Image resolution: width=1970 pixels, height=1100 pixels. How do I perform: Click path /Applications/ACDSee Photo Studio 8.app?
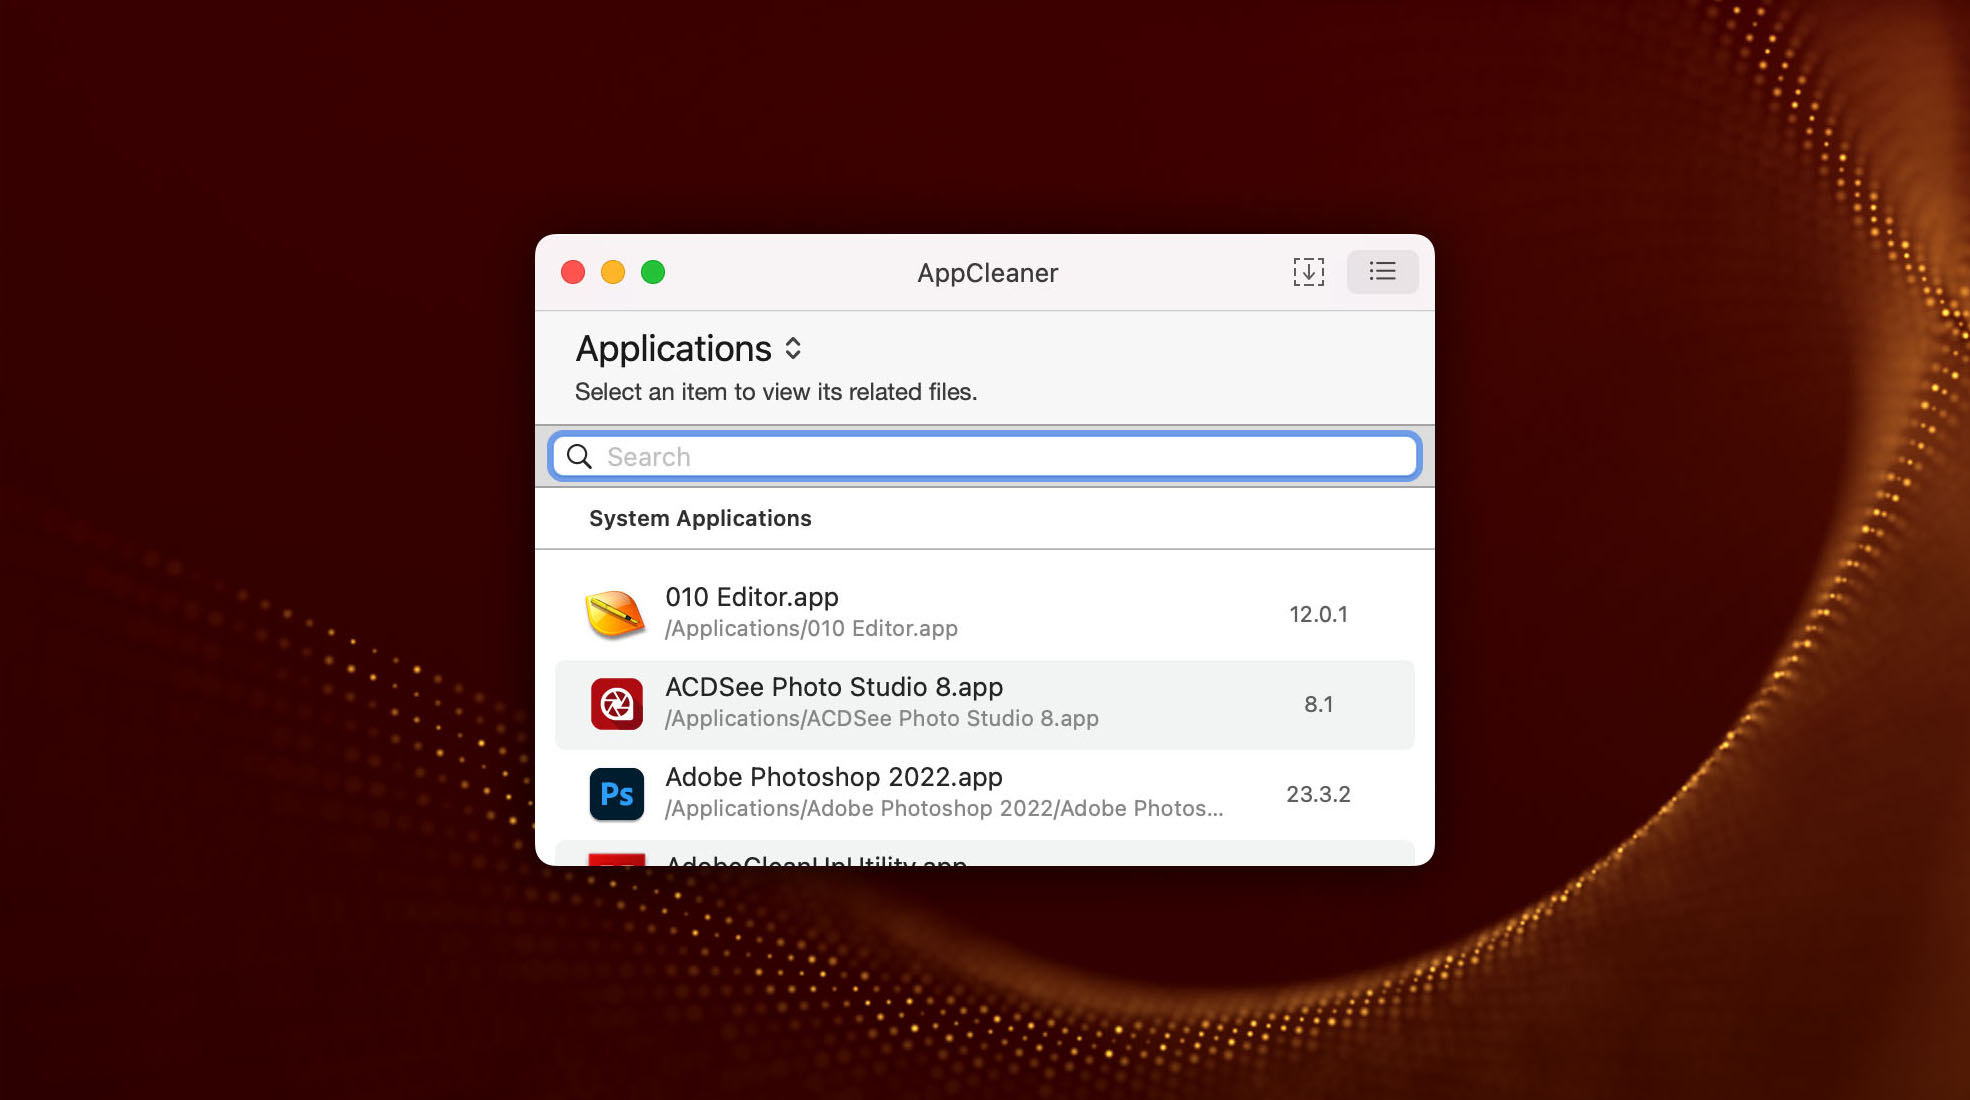[x=881, y=718]
